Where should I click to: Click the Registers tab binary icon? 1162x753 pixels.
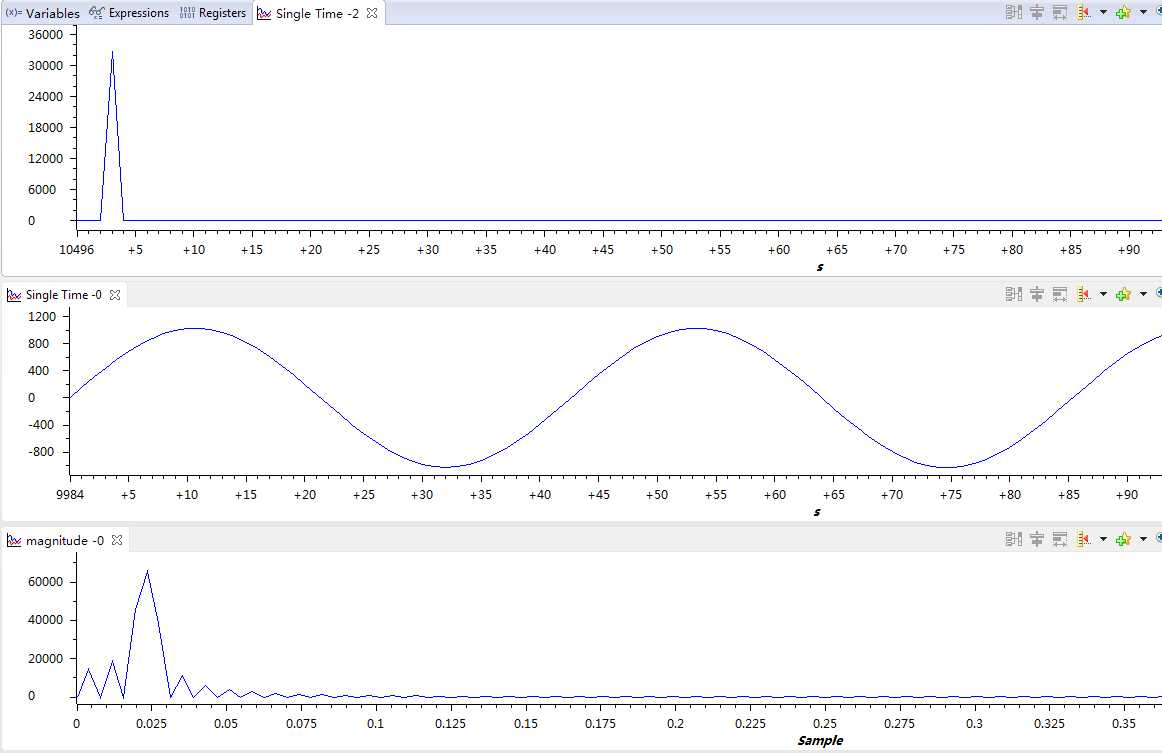187,13
